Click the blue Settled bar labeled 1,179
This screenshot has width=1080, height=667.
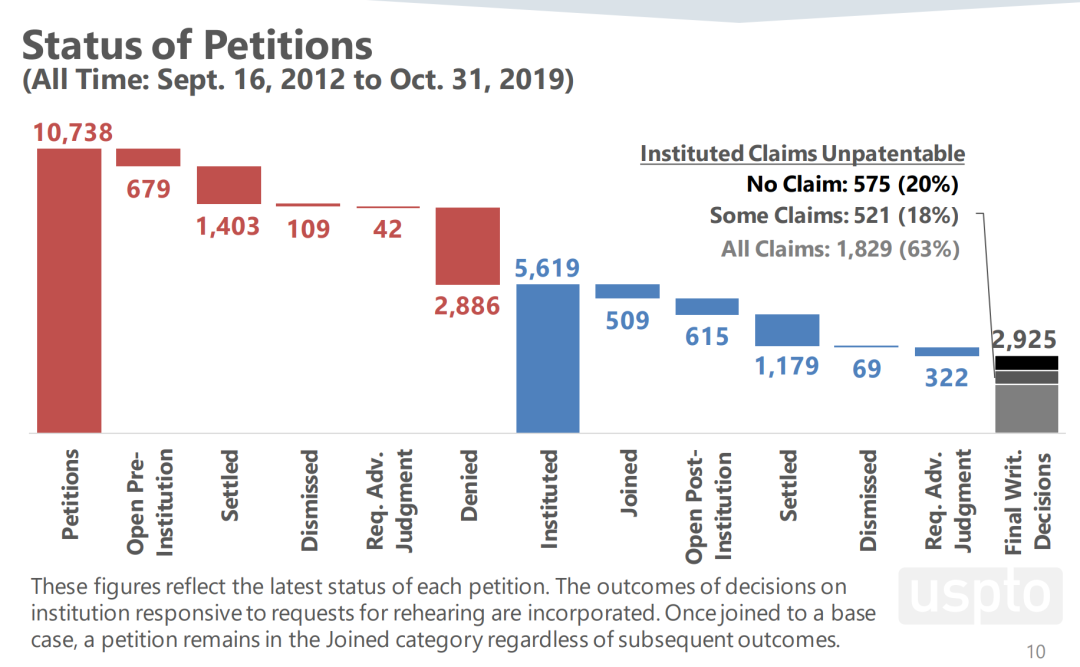(x=787, y=330)
